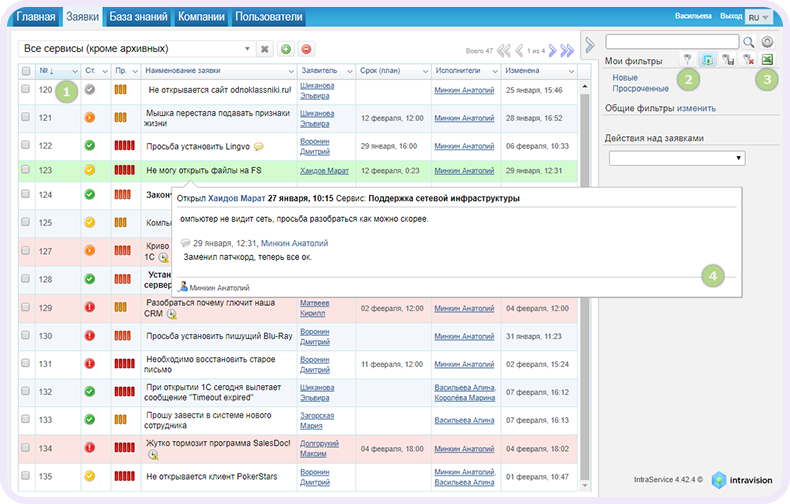790x504 pixels.
Task: Go to the first page of requests
Action: click(x=503, y=50)
